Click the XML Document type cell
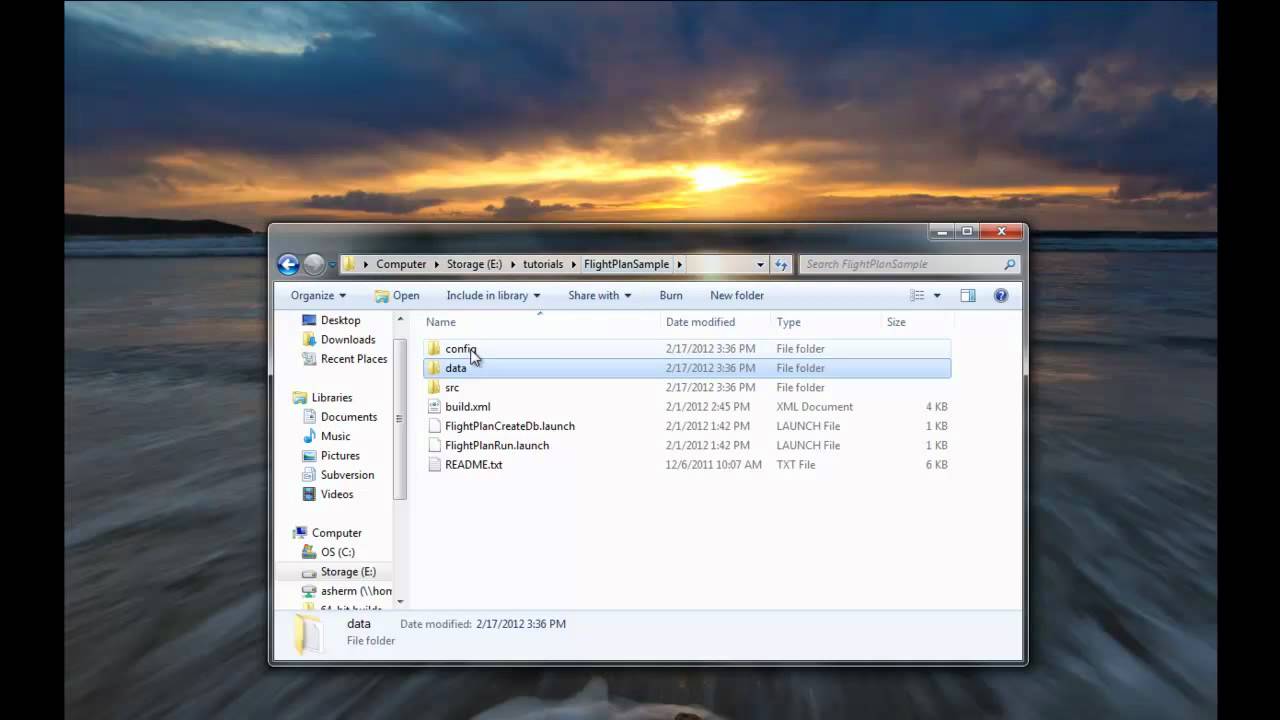 click(x=814, y=407)
